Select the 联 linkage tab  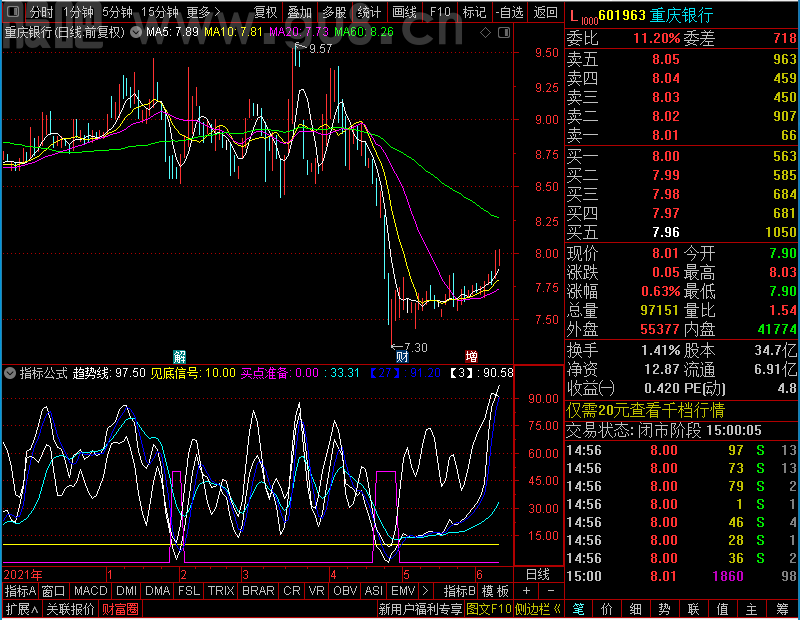click(693, 609)
